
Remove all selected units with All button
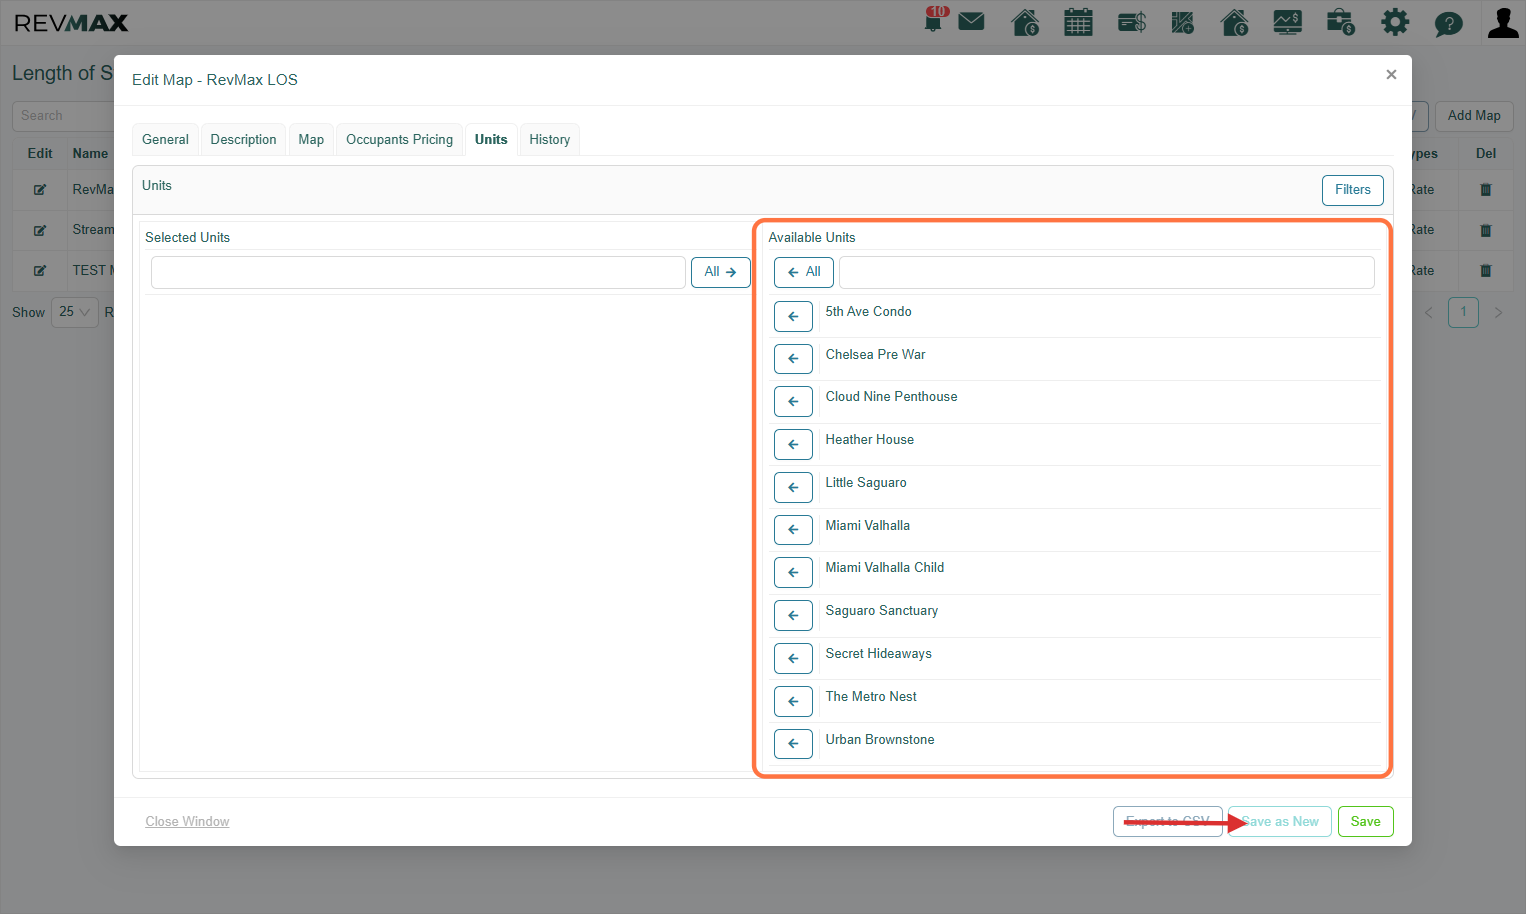click(720, 272)
